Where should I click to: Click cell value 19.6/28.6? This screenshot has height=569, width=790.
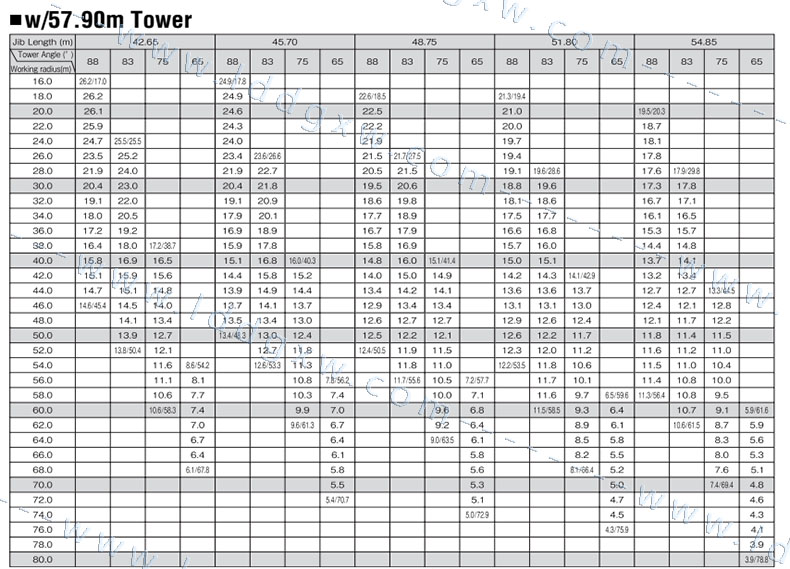(x=547, y=171)
